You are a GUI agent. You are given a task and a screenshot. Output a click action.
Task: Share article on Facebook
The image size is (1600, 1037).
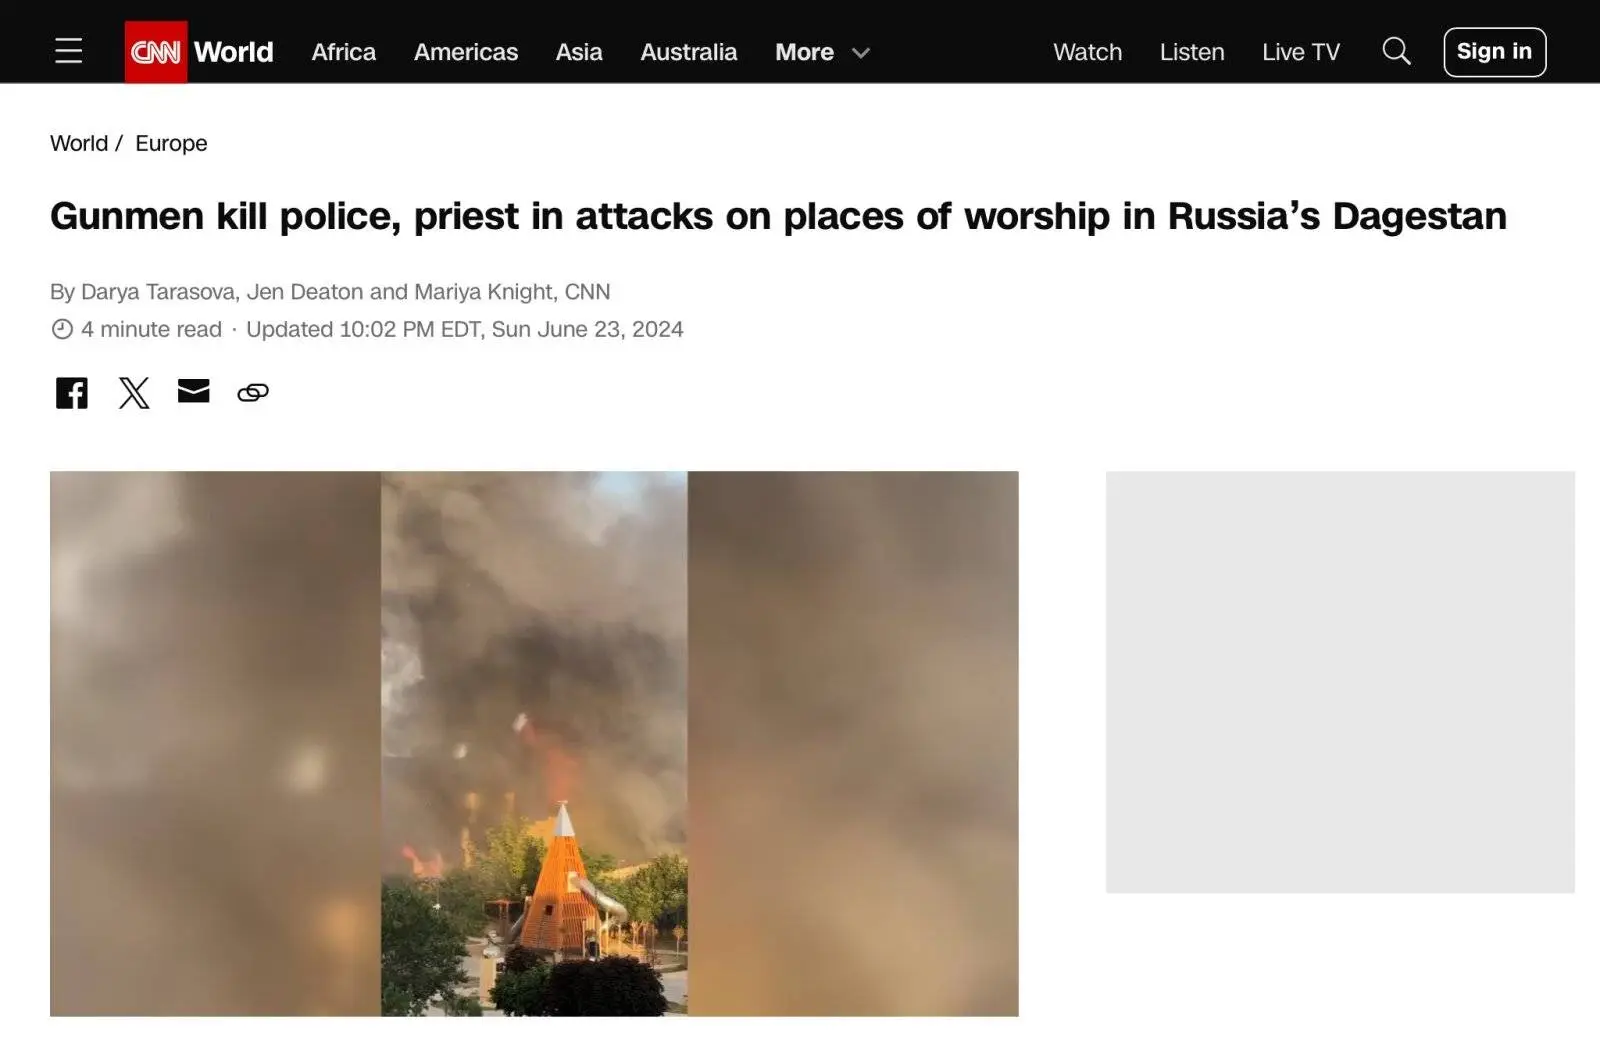pos(72,393)
